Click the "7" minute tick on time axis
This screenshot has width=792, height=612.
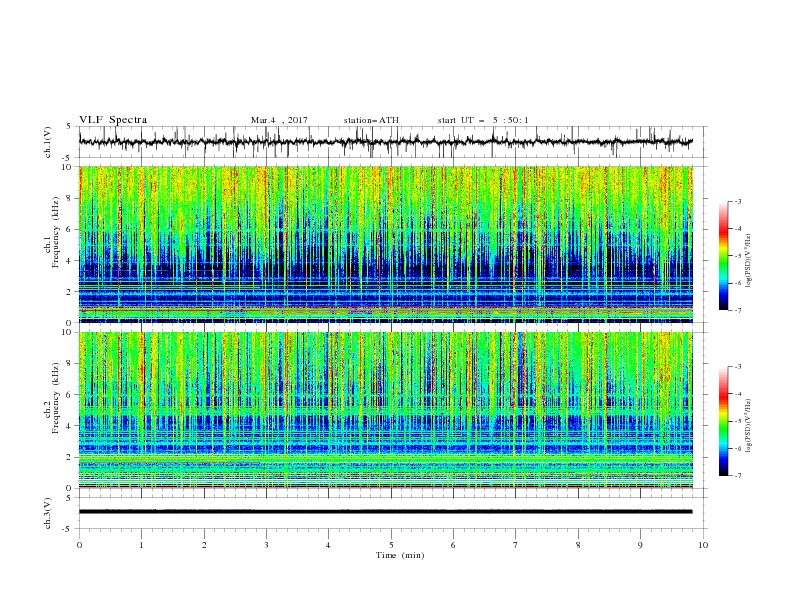point(516,545)
